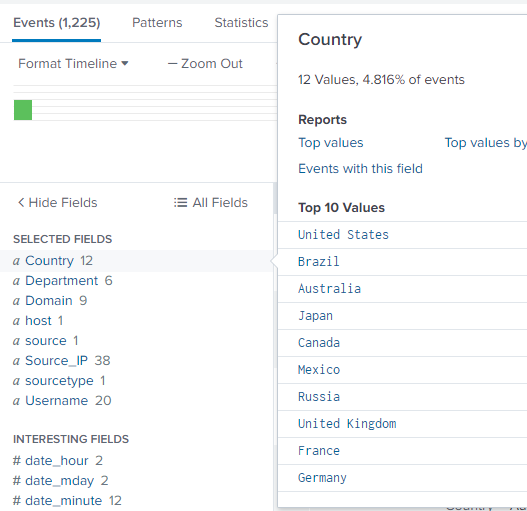527x511 pixels.
Task: Click the Brazil value
Action: (x=319, y=262)
